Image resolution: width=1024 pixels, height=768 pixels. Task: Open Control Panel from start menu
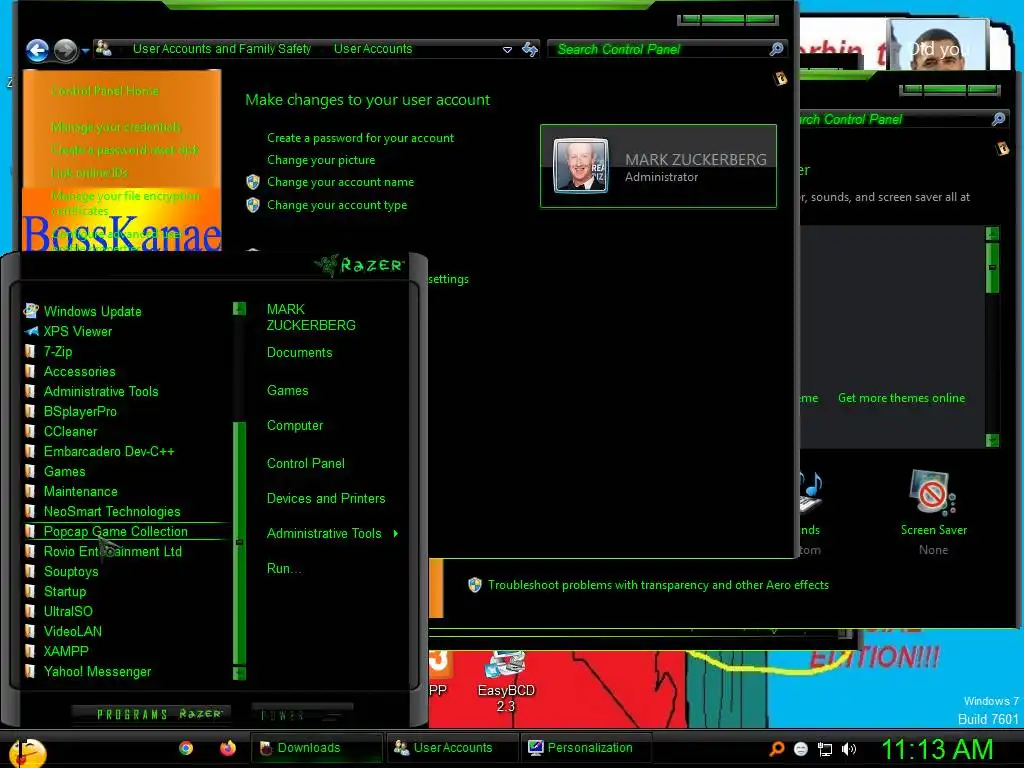pyautogui.click(x=306, y=464)
